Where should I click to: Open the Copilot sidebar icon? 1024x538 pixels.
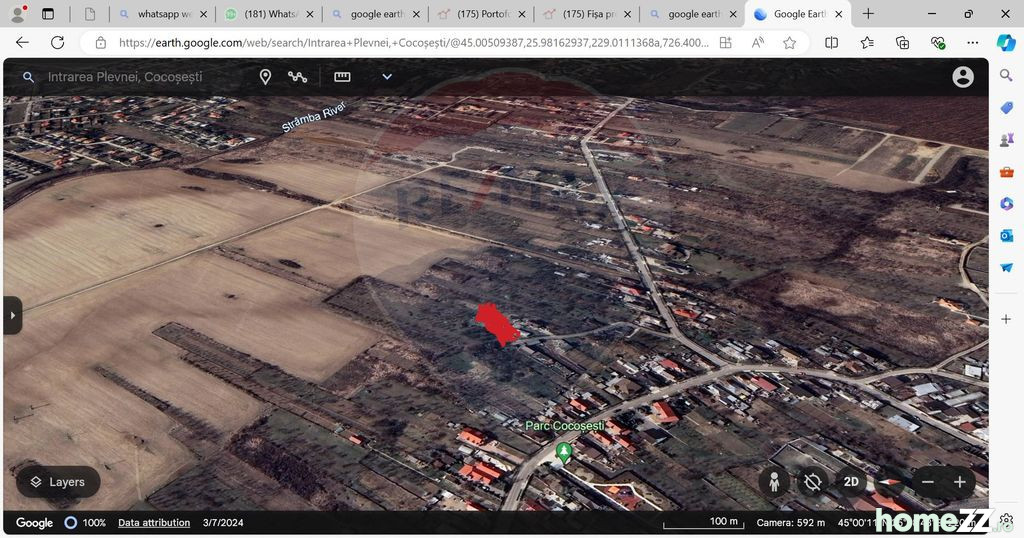pyautogui.click(x=1006, y=42)
